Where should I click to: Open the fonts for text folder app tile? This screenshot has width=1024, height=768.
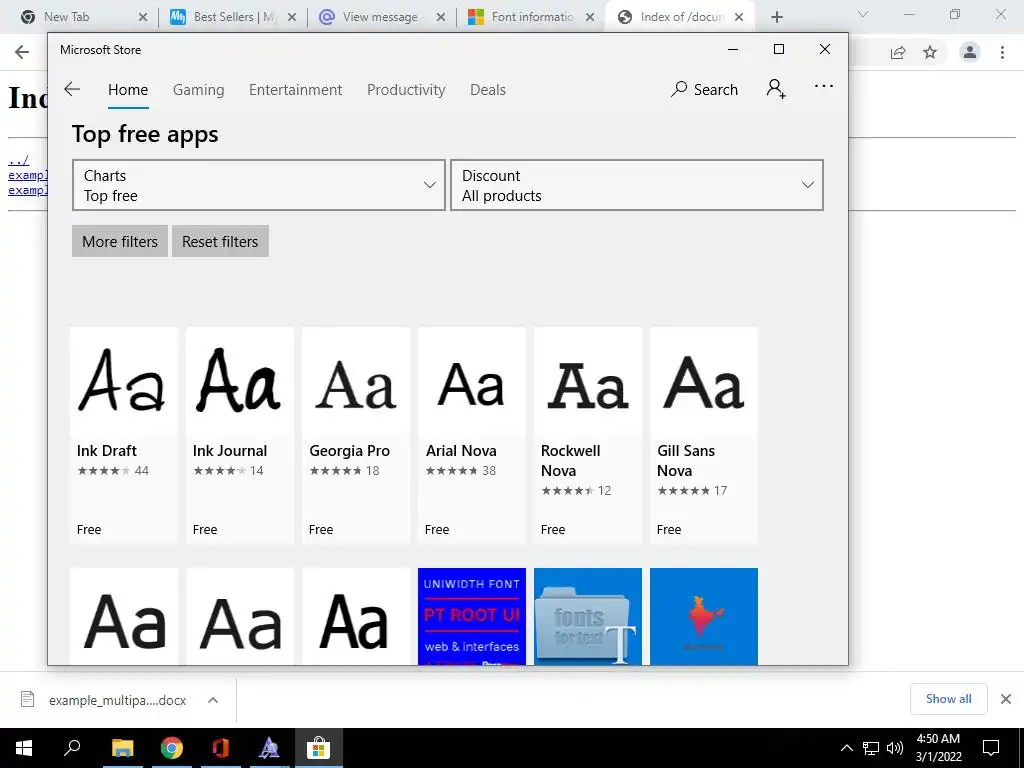[588, 616]
